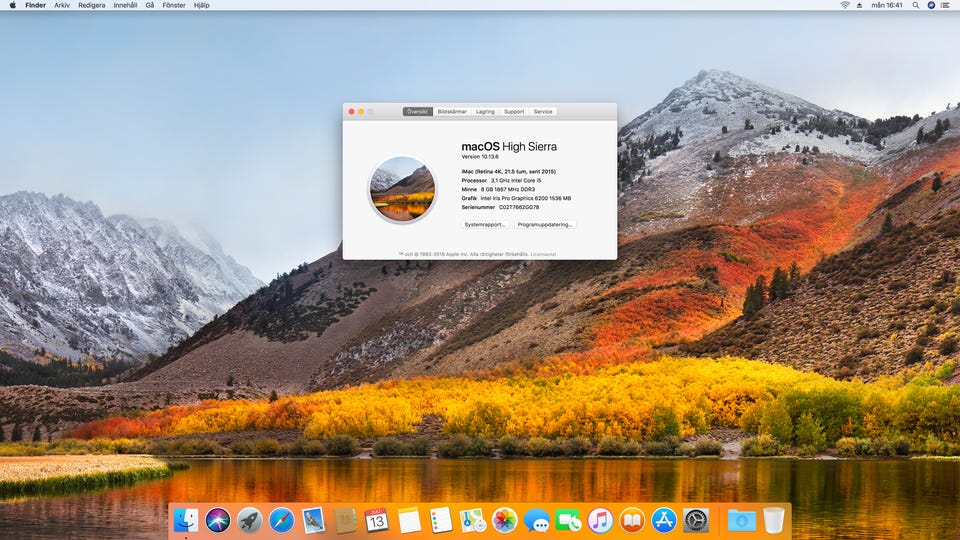Open Calendar icon showing 13
Image resolution: width=960 pixels, height=540 pixels.
pos(377,520)
